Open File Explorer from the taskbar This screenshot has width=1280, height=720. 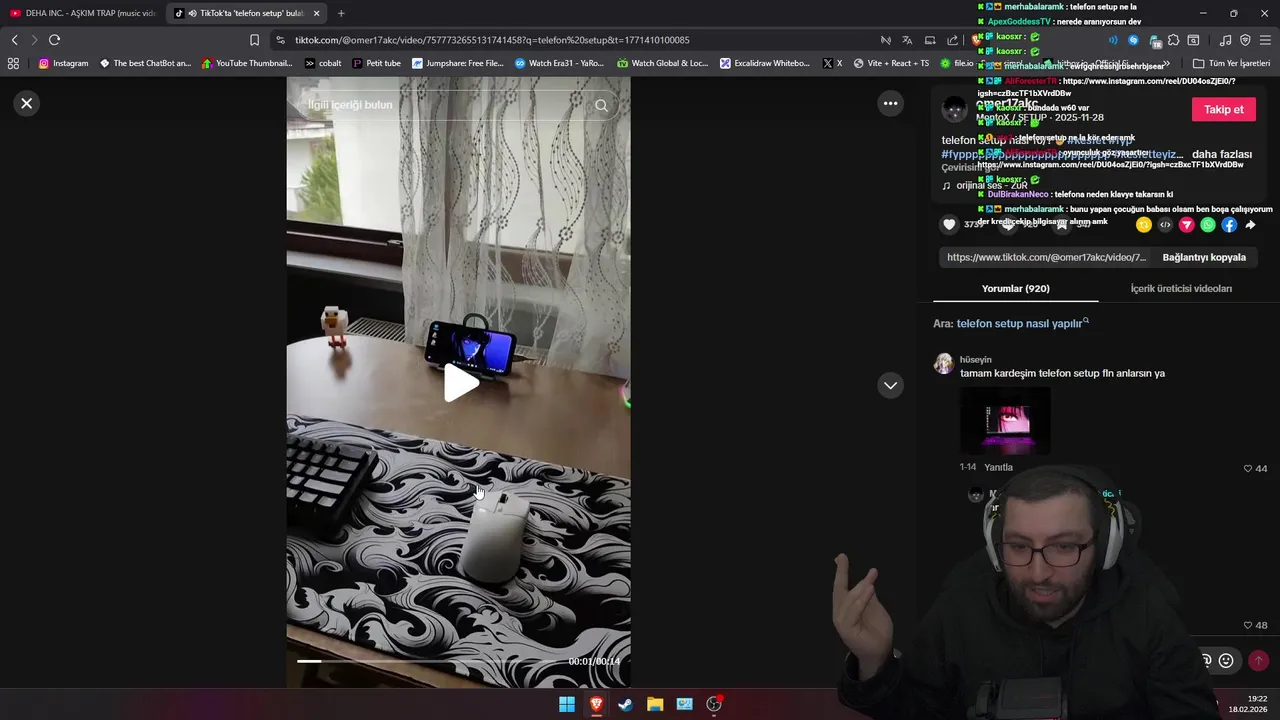[655, 704]
